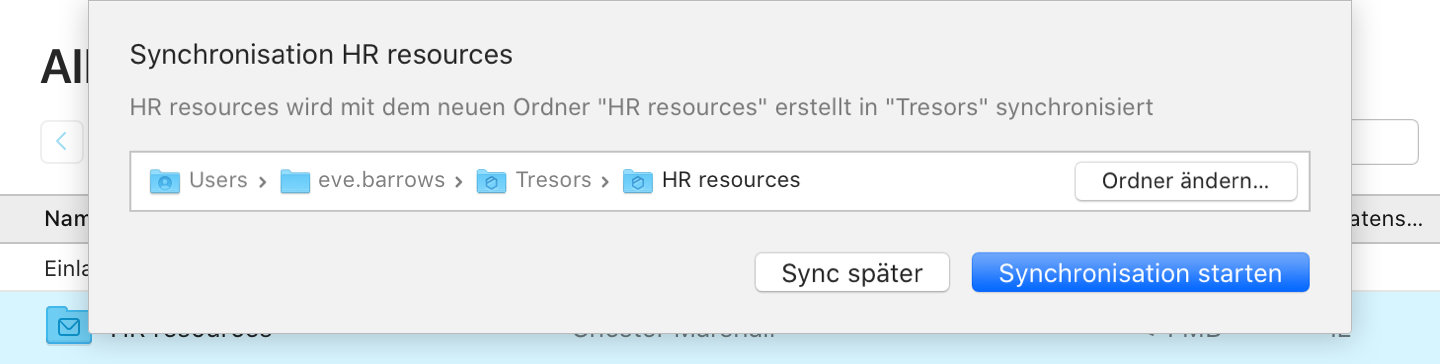Start sync with Synchronisation starten
The height and width of the screenshot is (364, 1440).
[1140, 273]
